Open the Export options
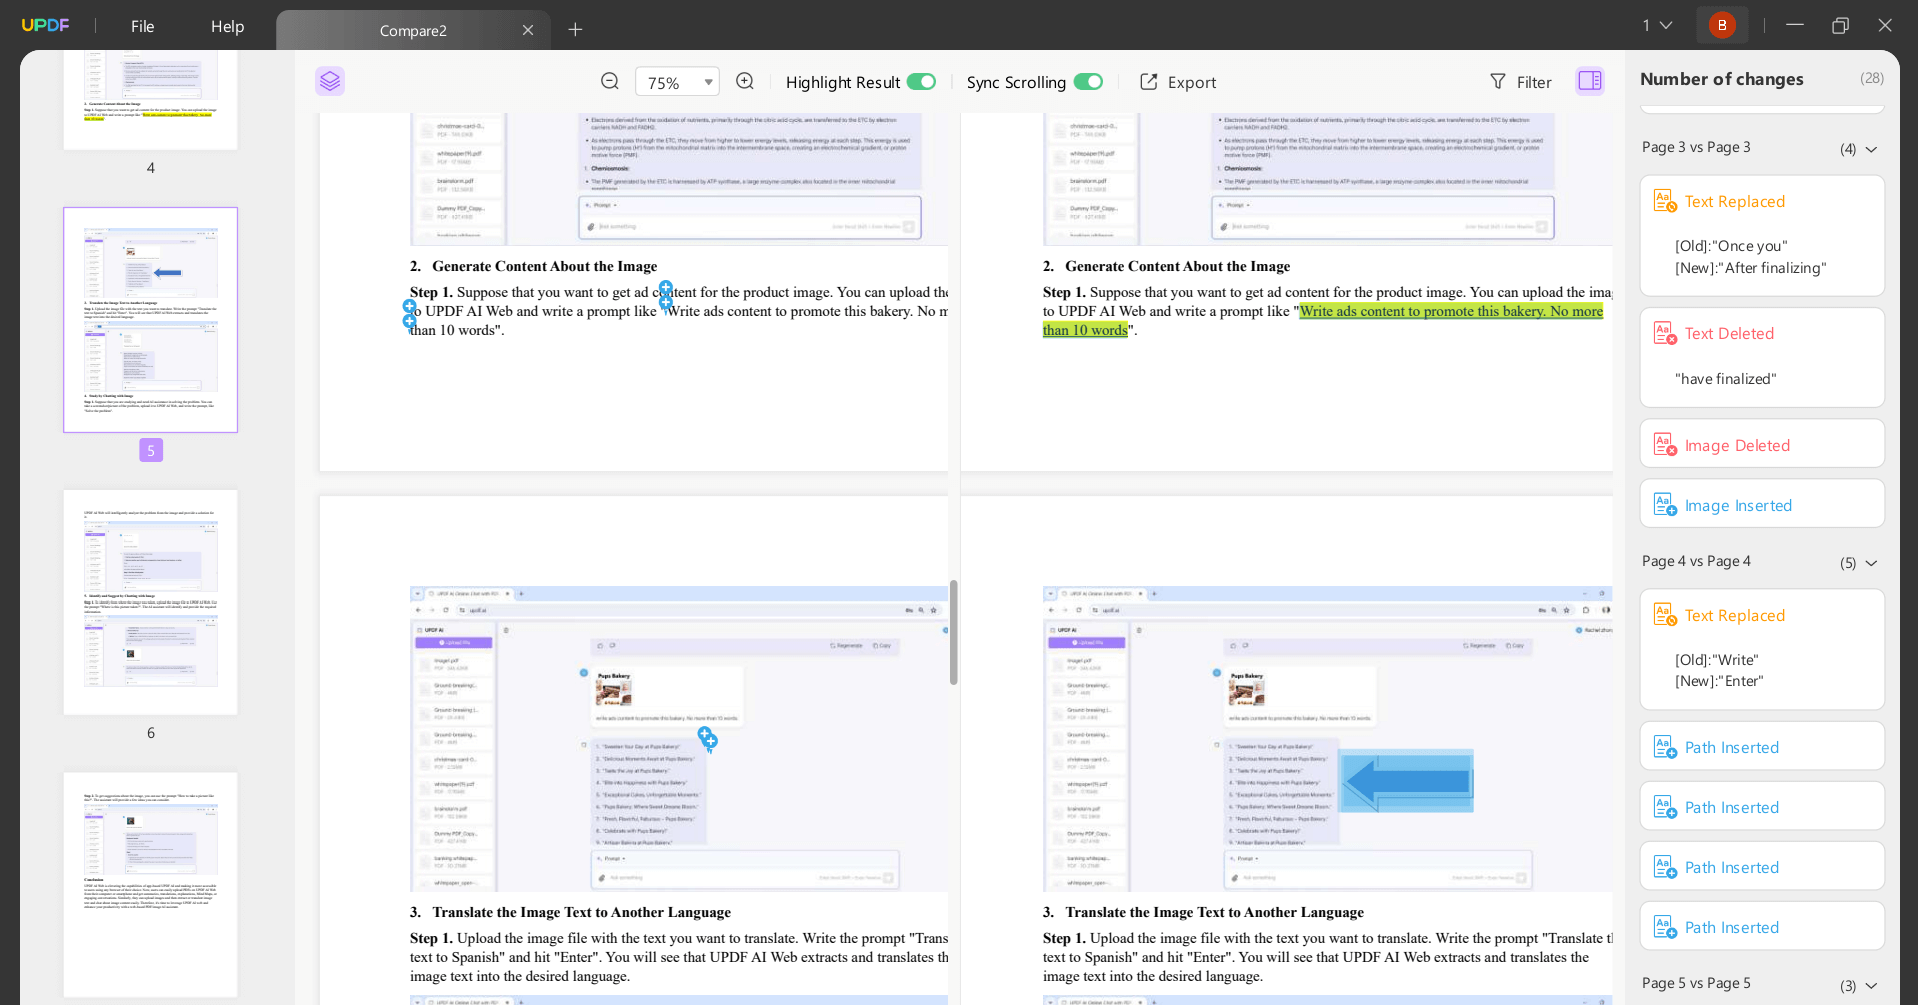 [1177, 81]
